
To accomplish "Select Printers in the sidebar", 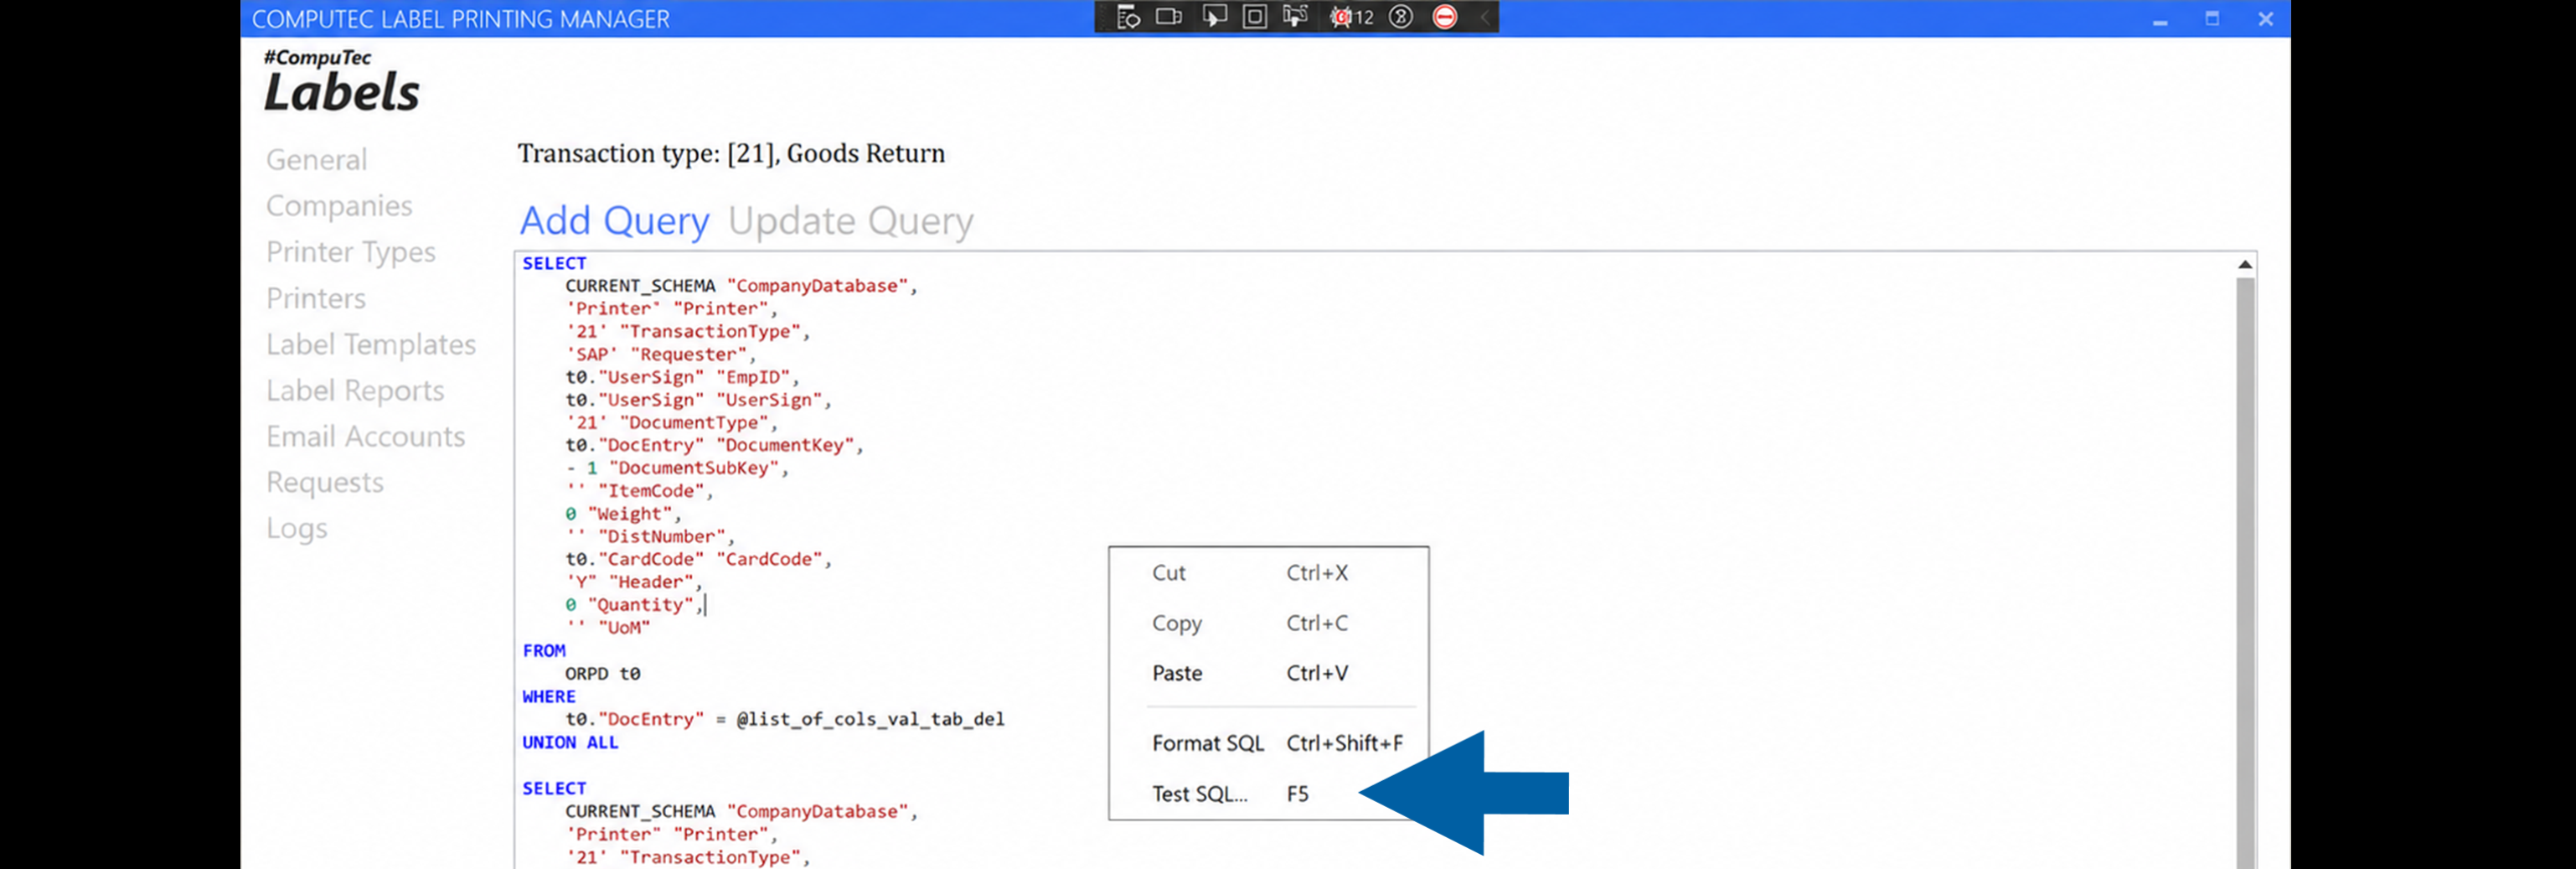I will point(316,298).
